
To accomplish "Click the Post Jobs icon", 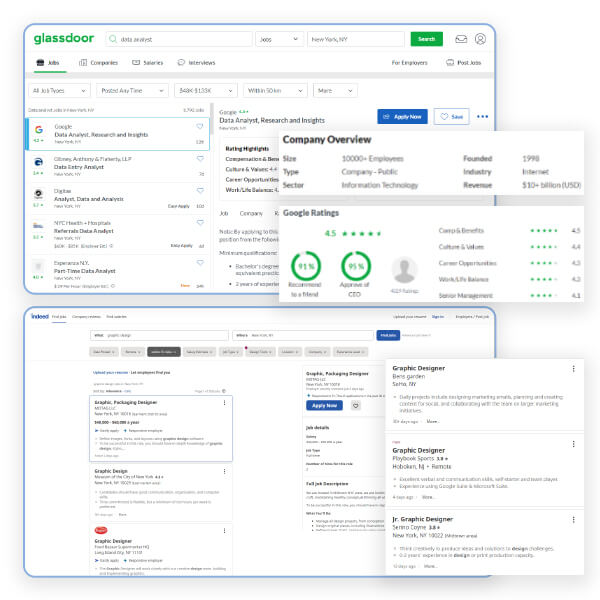I will (x=450, y=62).
